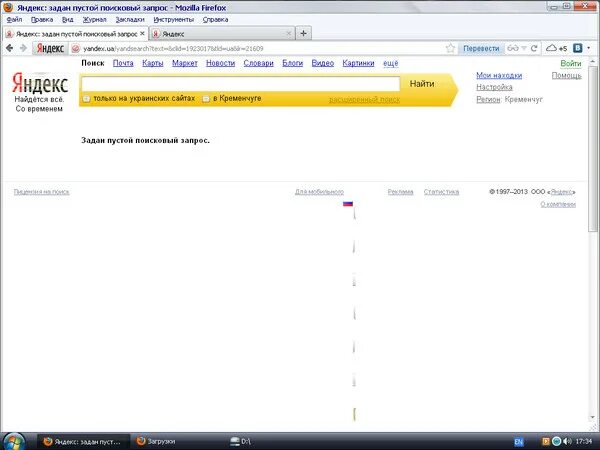Viewport: 600px width, 450px height.
Task: Tick 'только на украинских сайтах' checkbox
Action: coord(86,99)
